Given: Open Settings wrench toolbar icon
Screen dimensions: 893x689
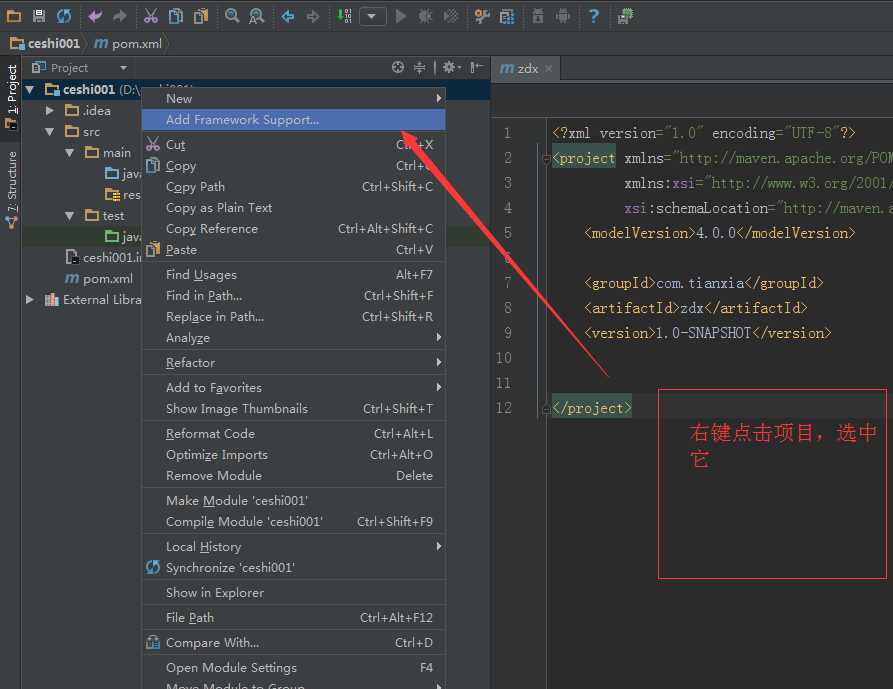Looking at the screenshot, I should click(x=482, y=17).
